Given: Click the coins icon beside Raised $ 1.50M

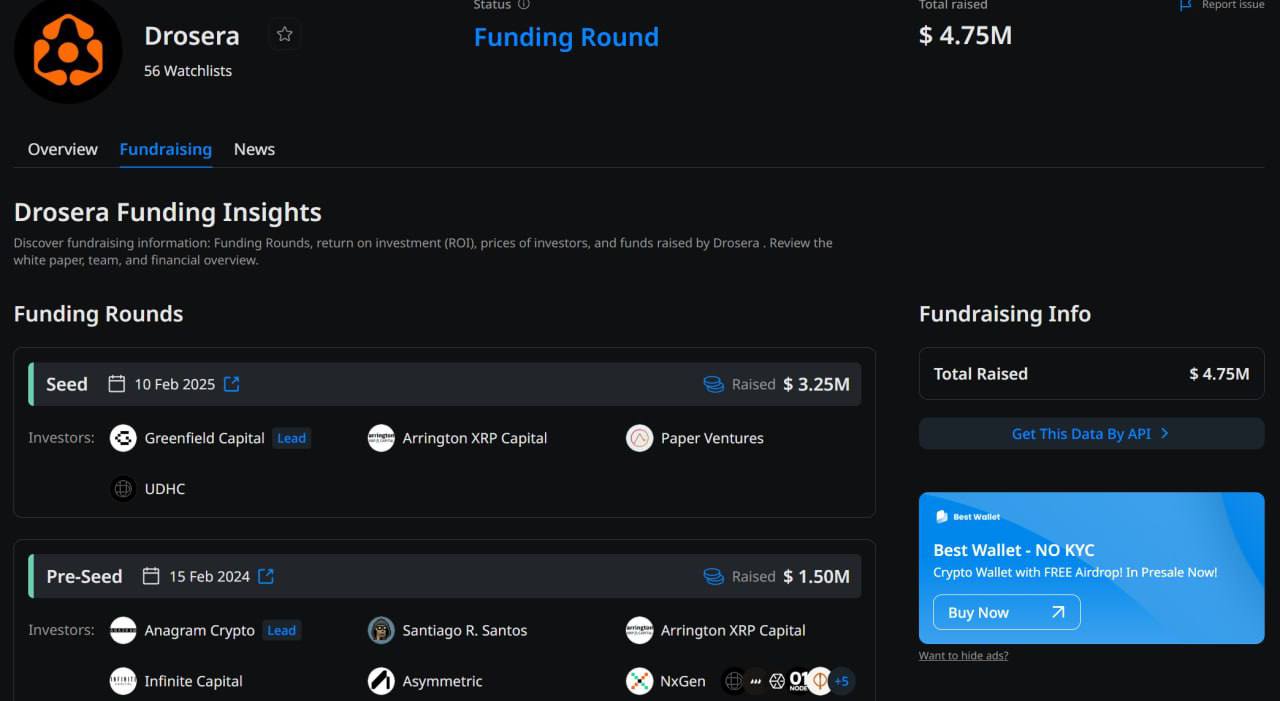Looking at the screenshot, I should coord(713,576).
